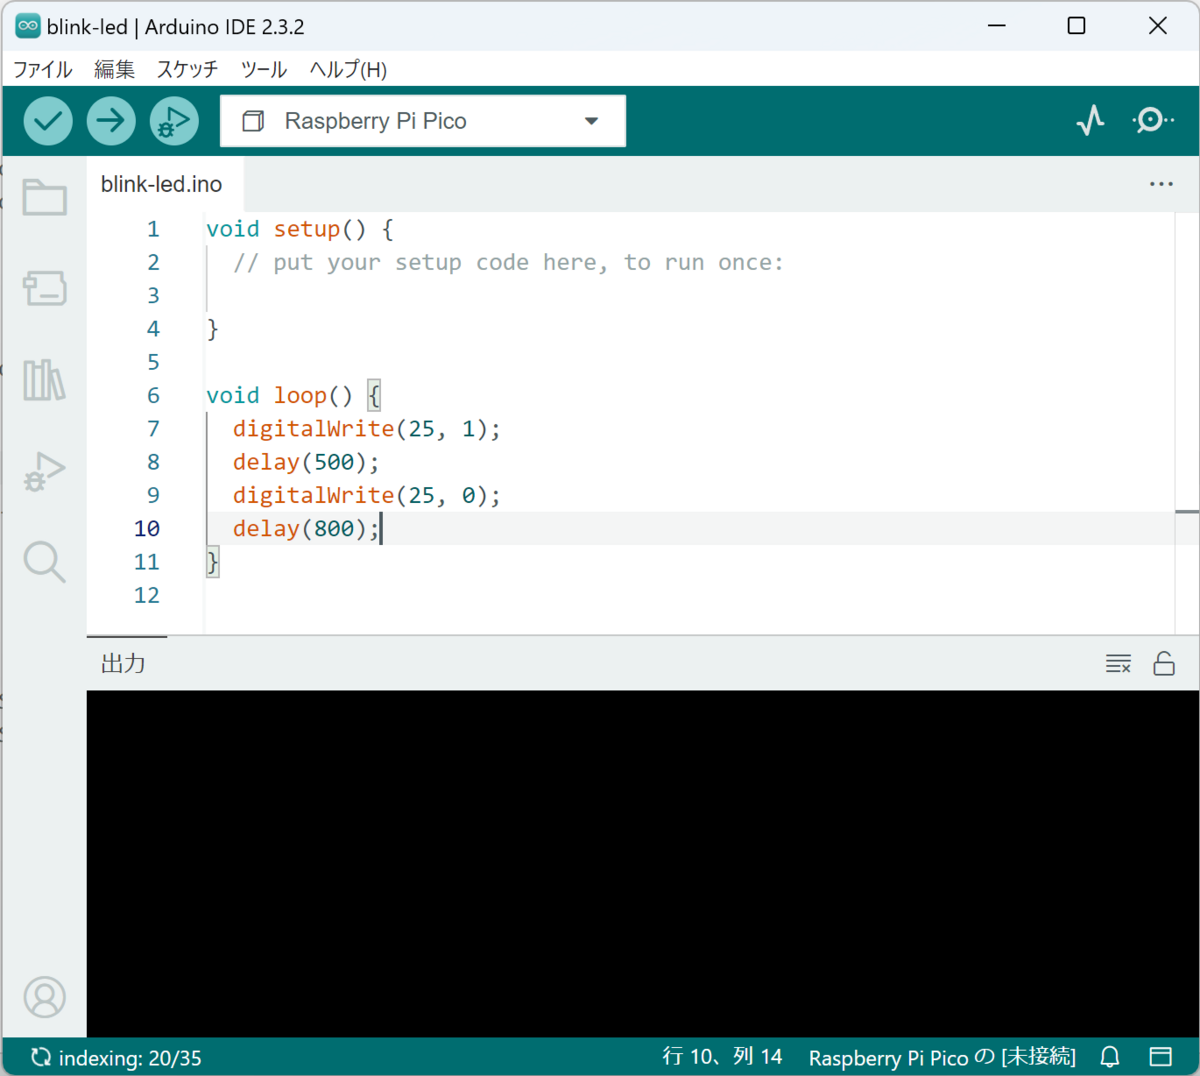Open the スケッチ menu
The image size is (1200, 1076).
[x=187, y=69]
